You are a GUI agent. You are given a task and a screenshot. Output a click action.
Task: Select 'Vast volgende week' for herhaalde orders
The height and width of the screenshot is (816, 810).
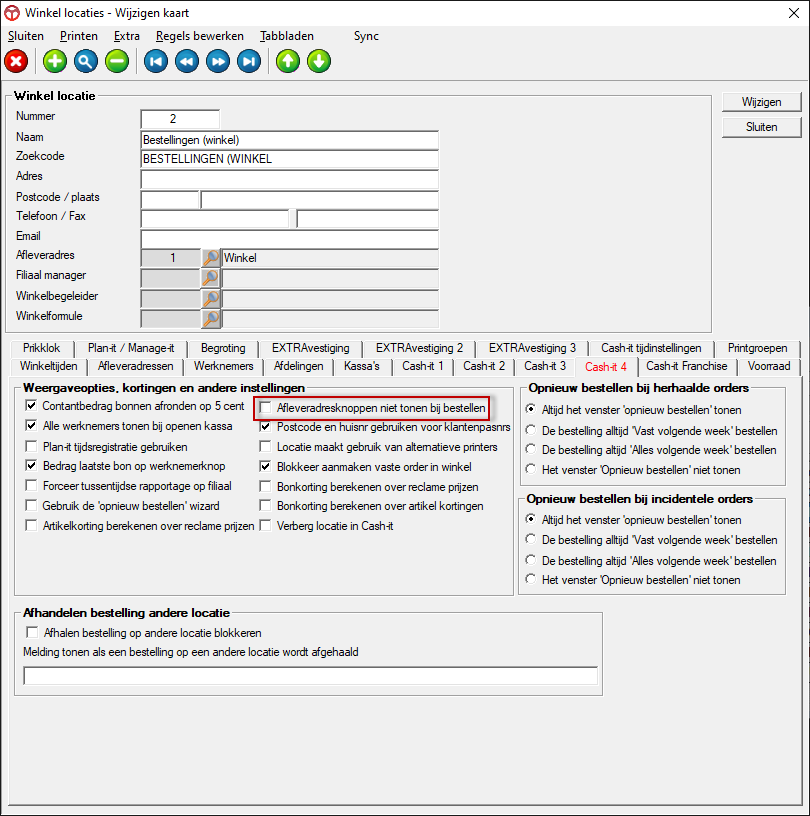530,430
